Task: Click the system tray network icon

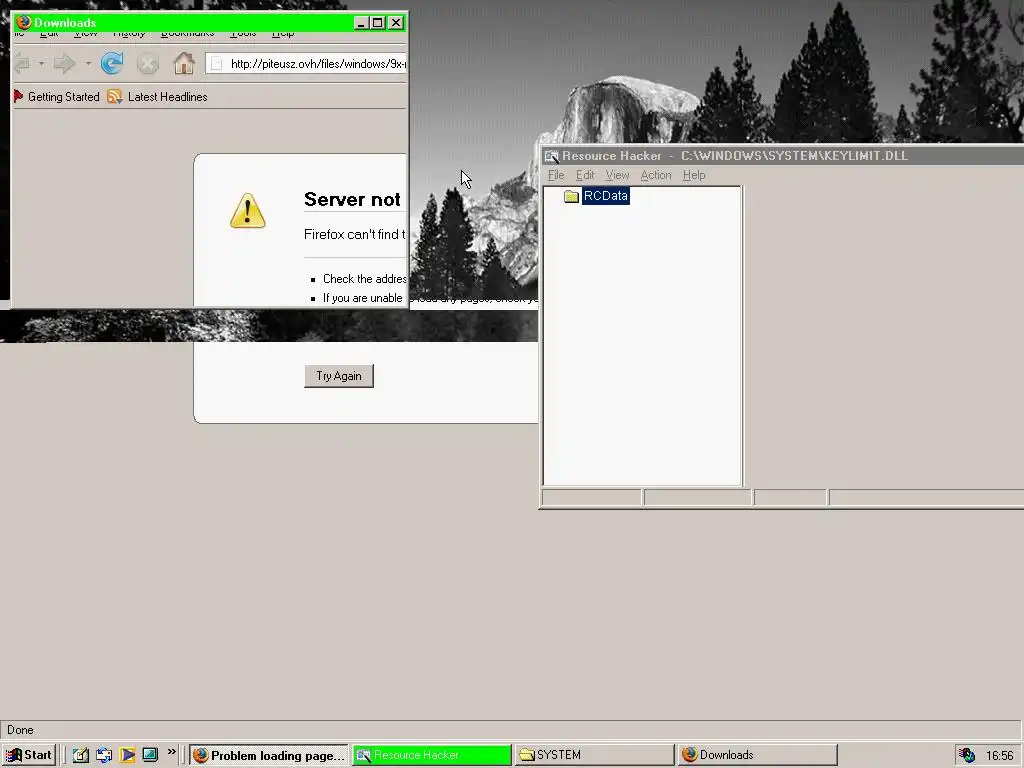Action: [x=967, y=755]
